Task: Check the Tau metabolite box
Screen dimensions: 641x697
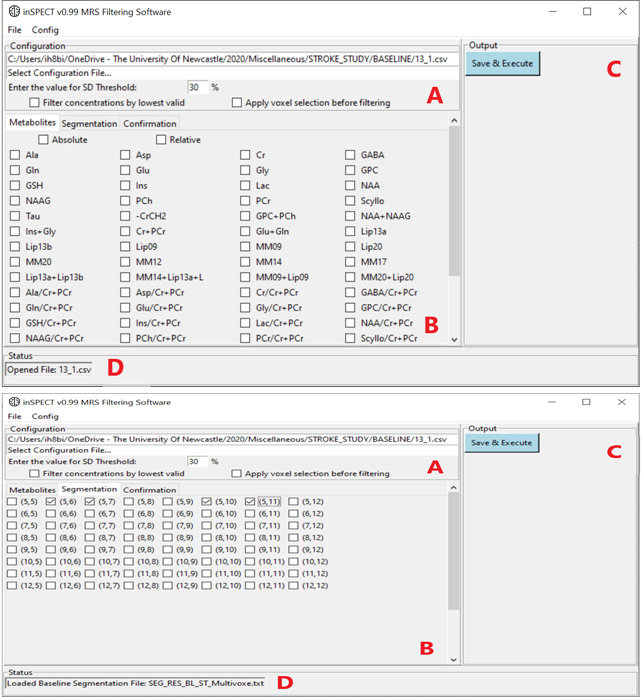Action: [15, 216]
